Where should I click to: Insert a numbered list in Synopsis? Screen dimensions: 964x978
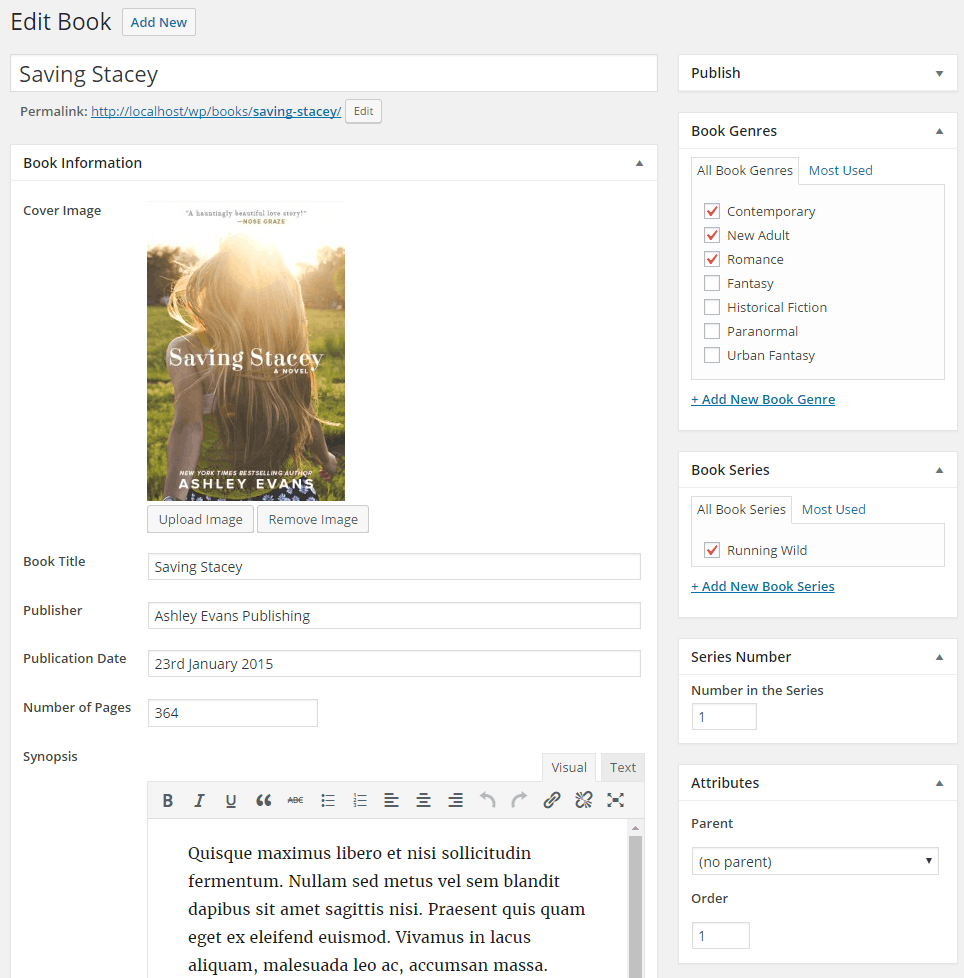coord(360,800)
